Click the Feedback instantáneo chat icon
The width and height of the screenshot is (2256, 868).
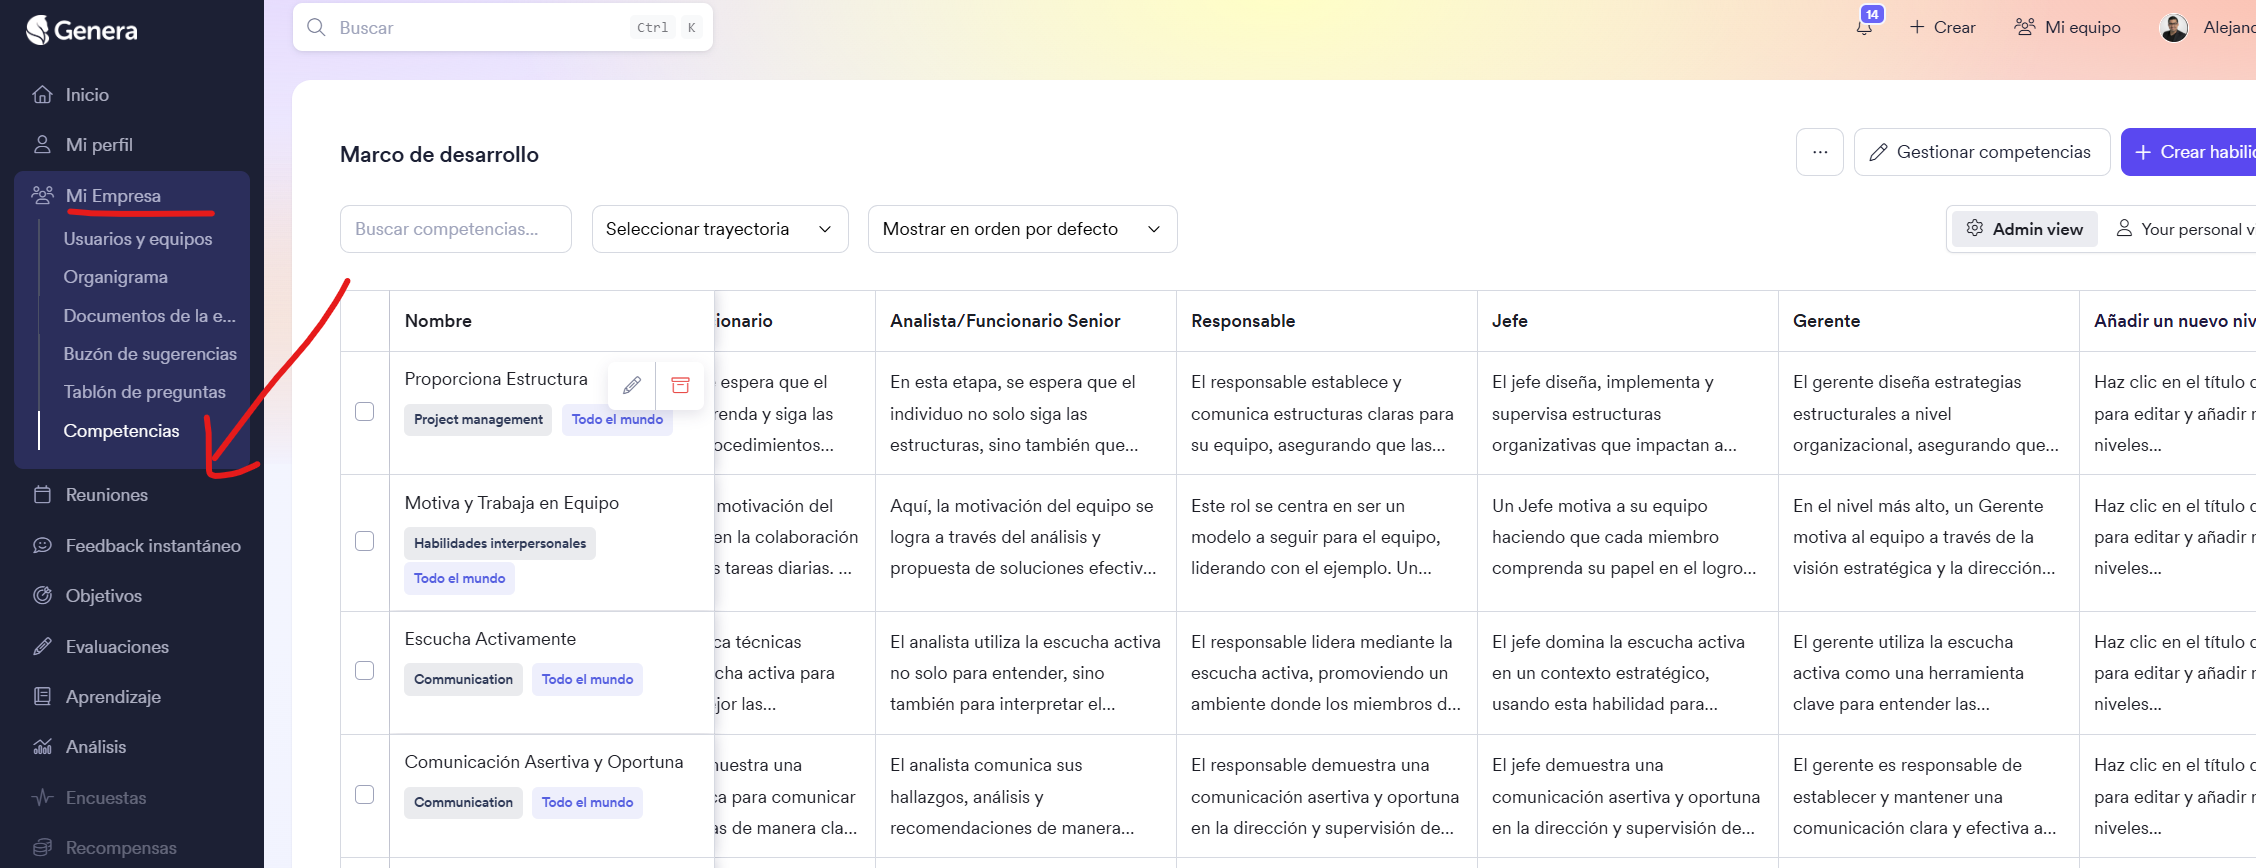[x=42, y=546]
